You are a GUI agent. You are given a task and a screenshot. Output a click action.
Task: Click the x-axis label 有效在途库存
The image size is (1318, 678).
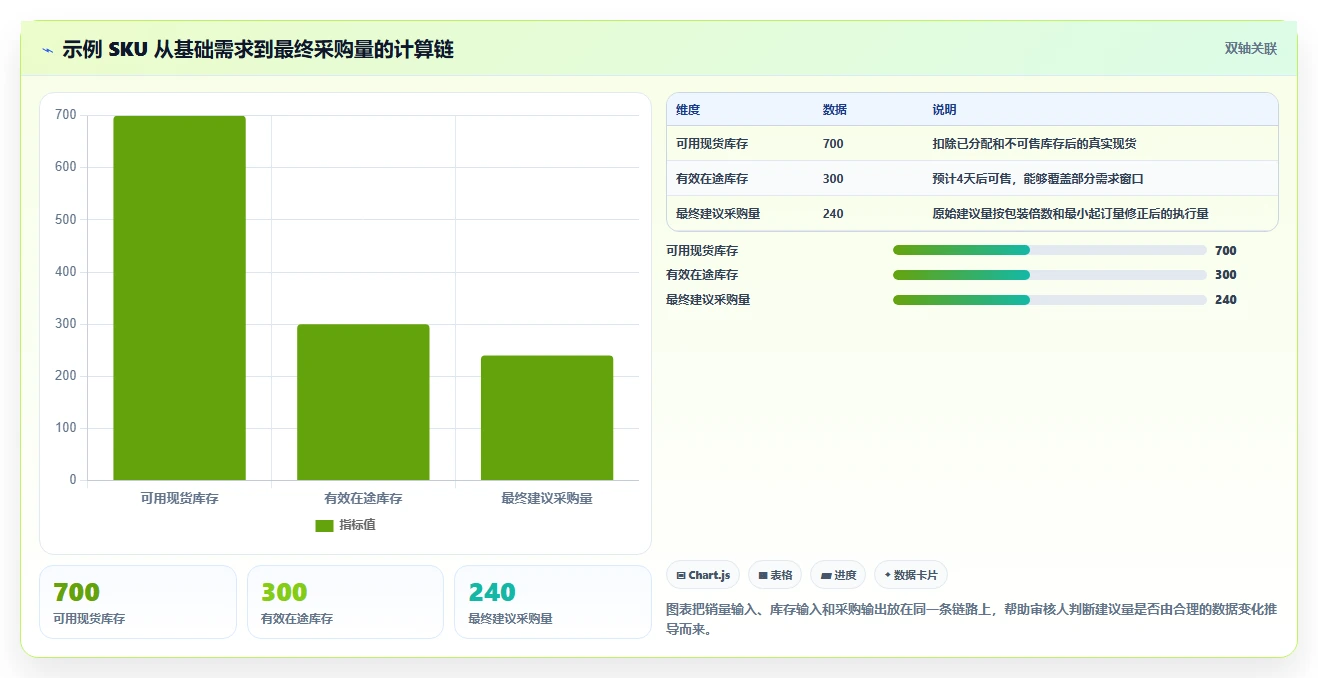point(363,498)
